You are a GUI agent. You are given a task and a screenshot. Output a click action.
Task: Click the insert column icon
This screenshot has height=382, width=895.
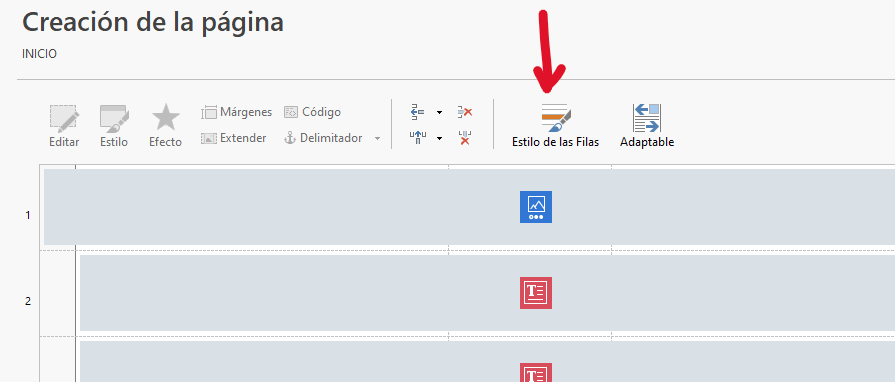click(x=418, y=138)
